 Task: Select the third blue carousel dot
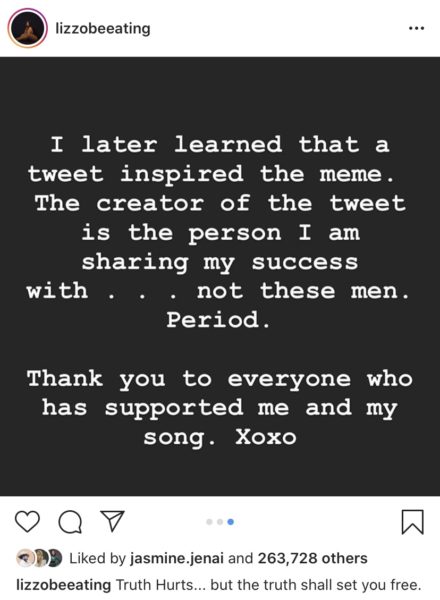click(230, 522)
